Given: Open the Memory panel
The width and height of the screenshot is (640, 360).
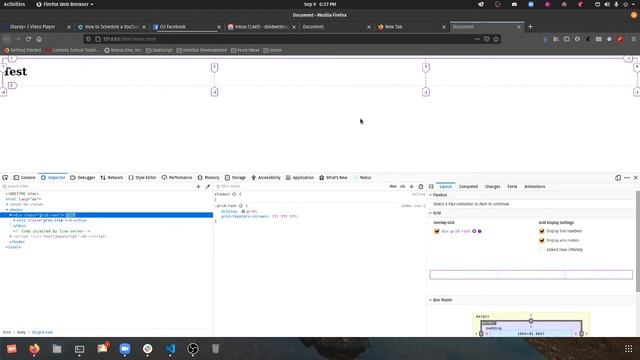Looking at the screenshot, I should tap(209, 178).
